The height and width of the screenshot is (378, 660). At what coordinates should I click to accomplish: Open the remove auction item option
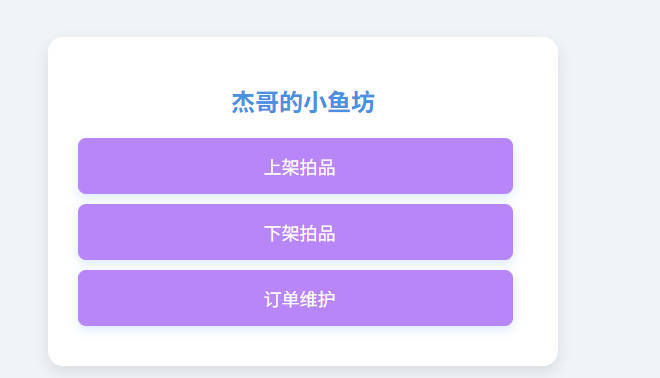point(295,232)
